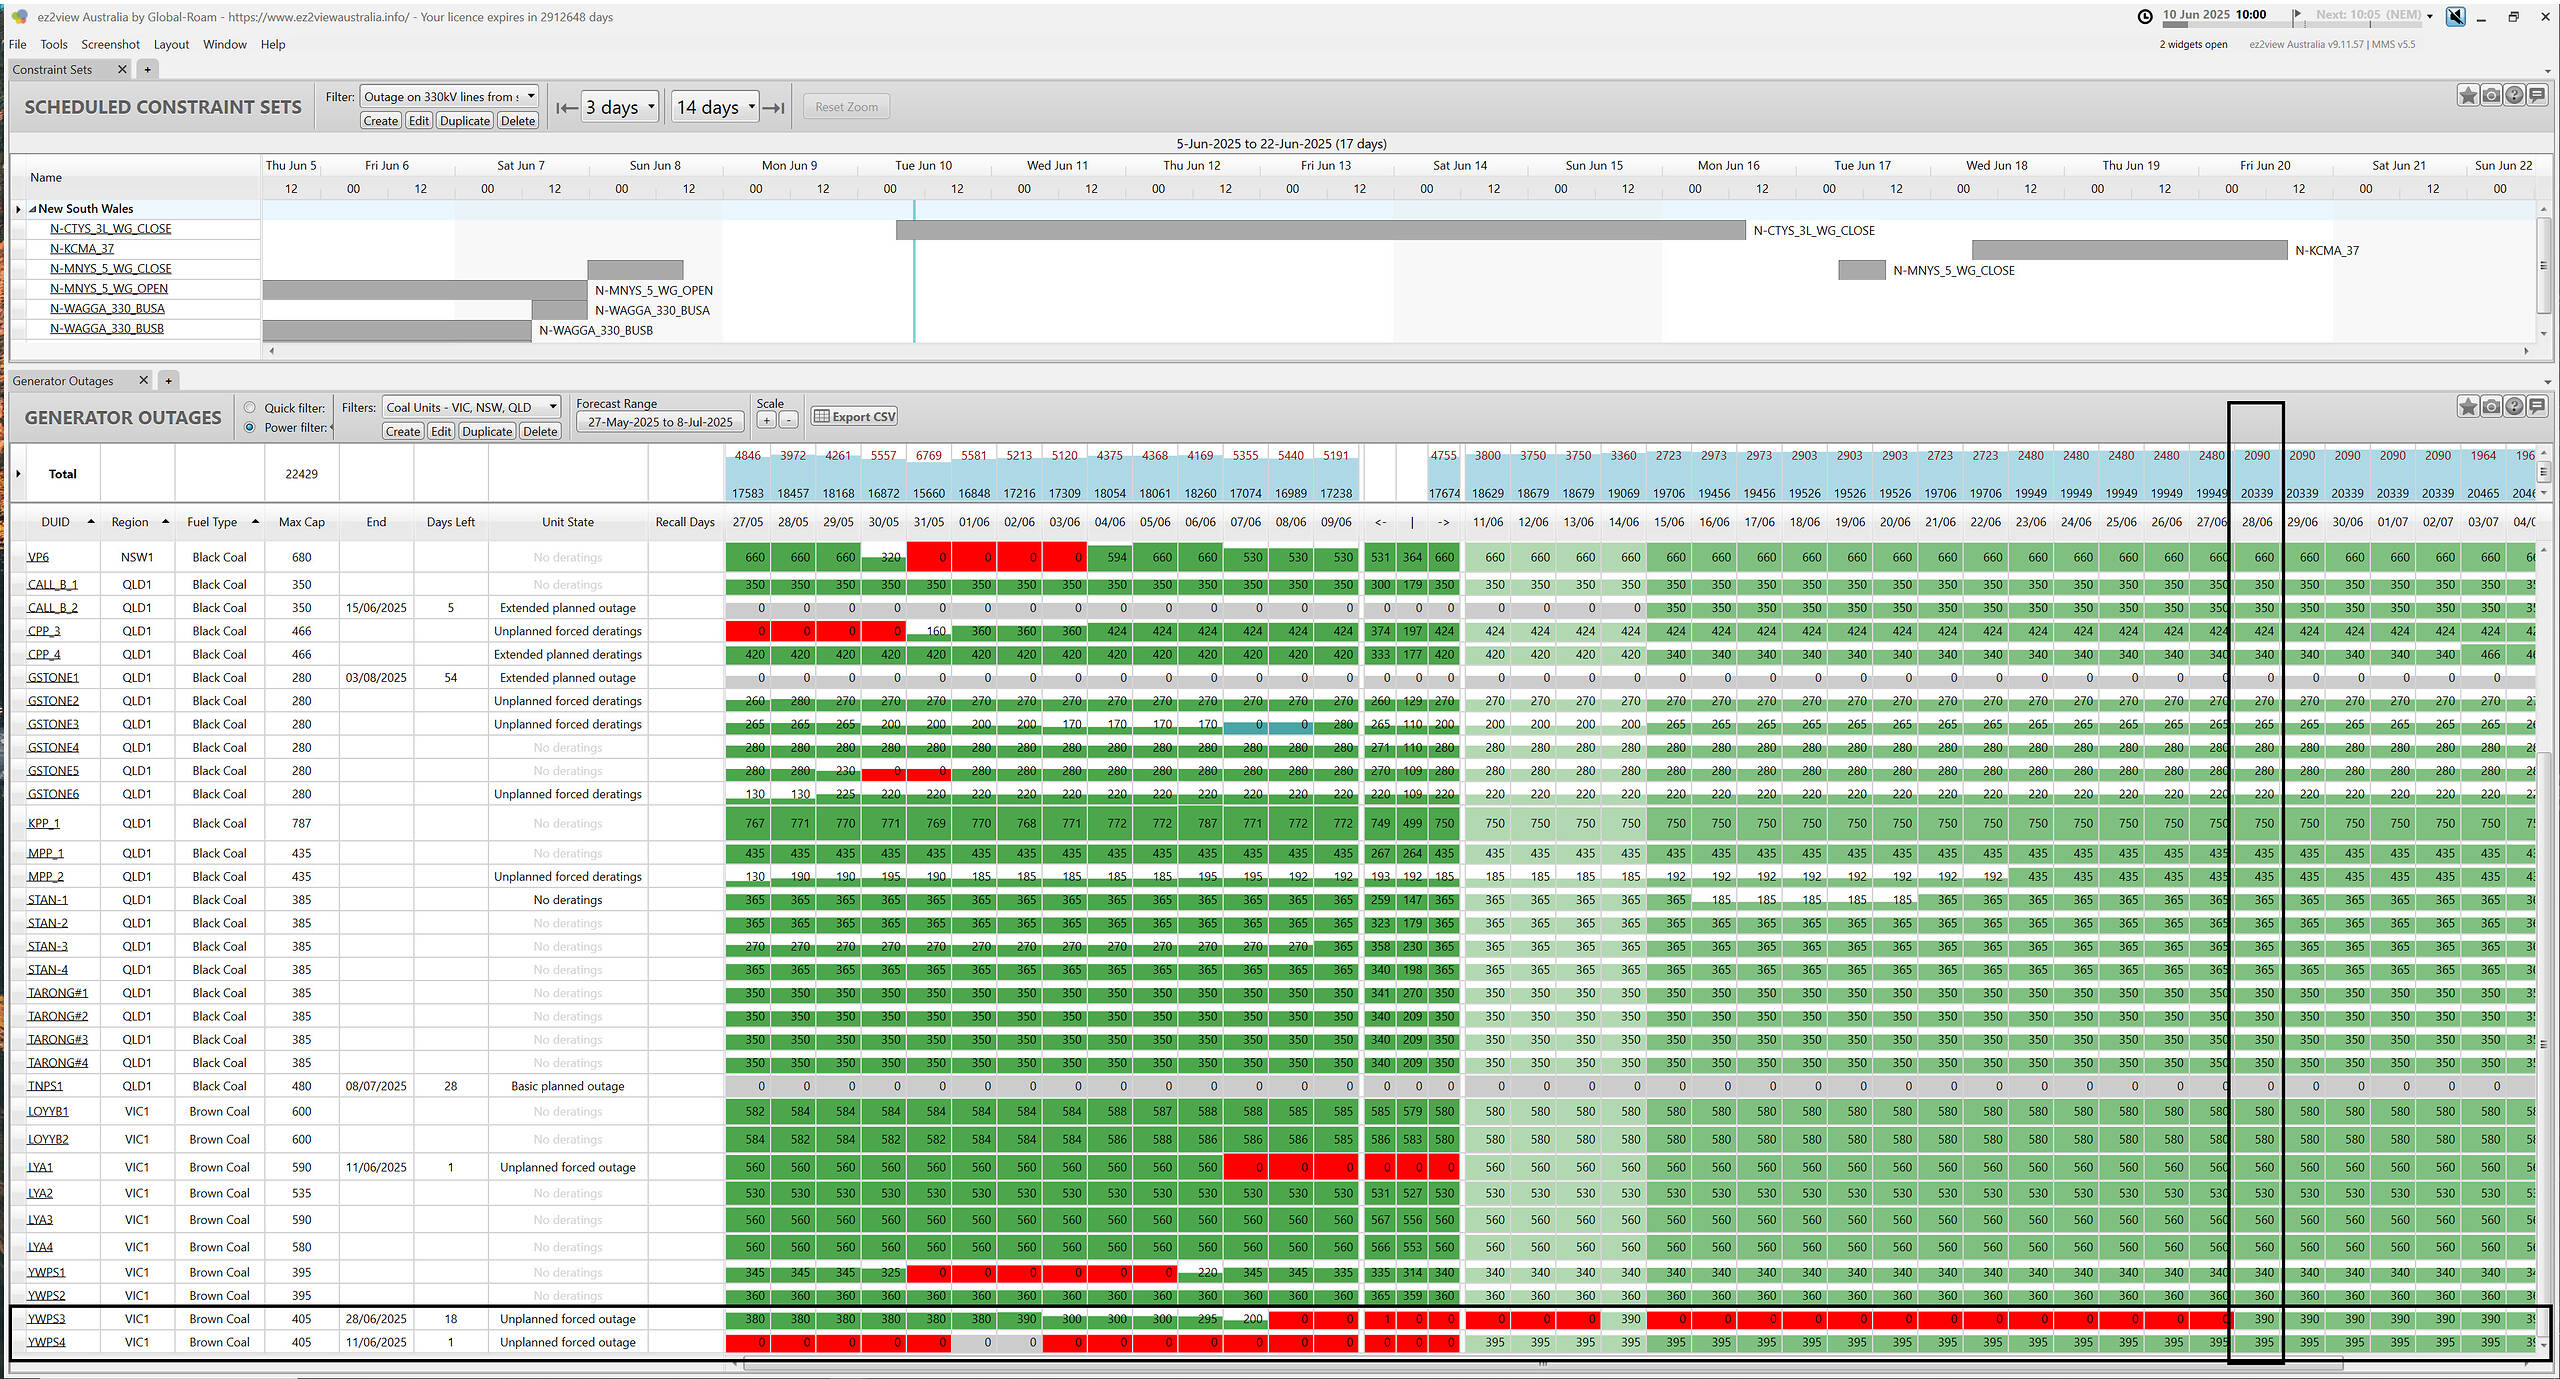Viewport: 2560px width, 1379px height.
Task: Open N-CTYS_3L_WG_CLOSE constraint link
Action: (111, 229)
